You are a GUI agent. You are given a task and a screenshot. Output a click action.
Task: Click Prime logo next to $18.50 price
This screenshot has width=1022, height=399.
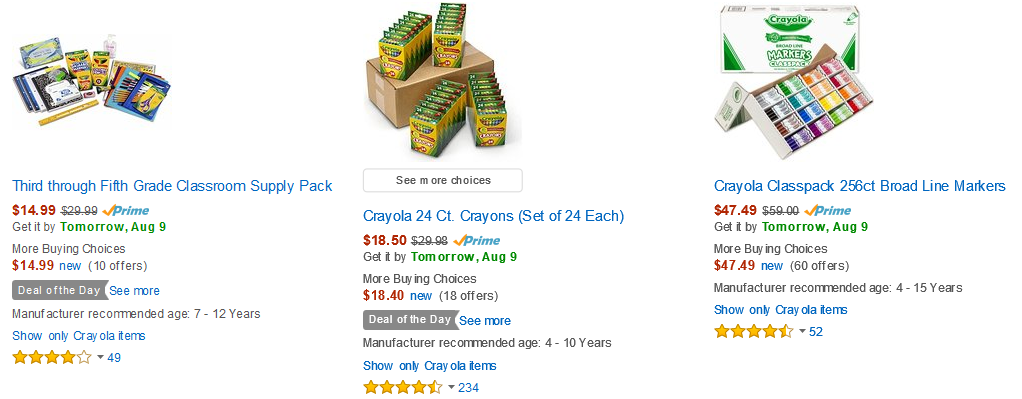point(476,241)
